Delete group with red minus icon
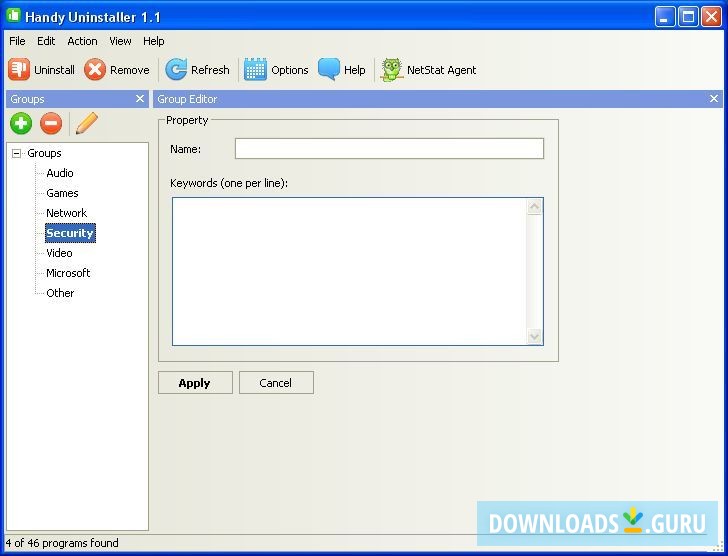This screenshot has height=556, width=728. coord(51,123)
